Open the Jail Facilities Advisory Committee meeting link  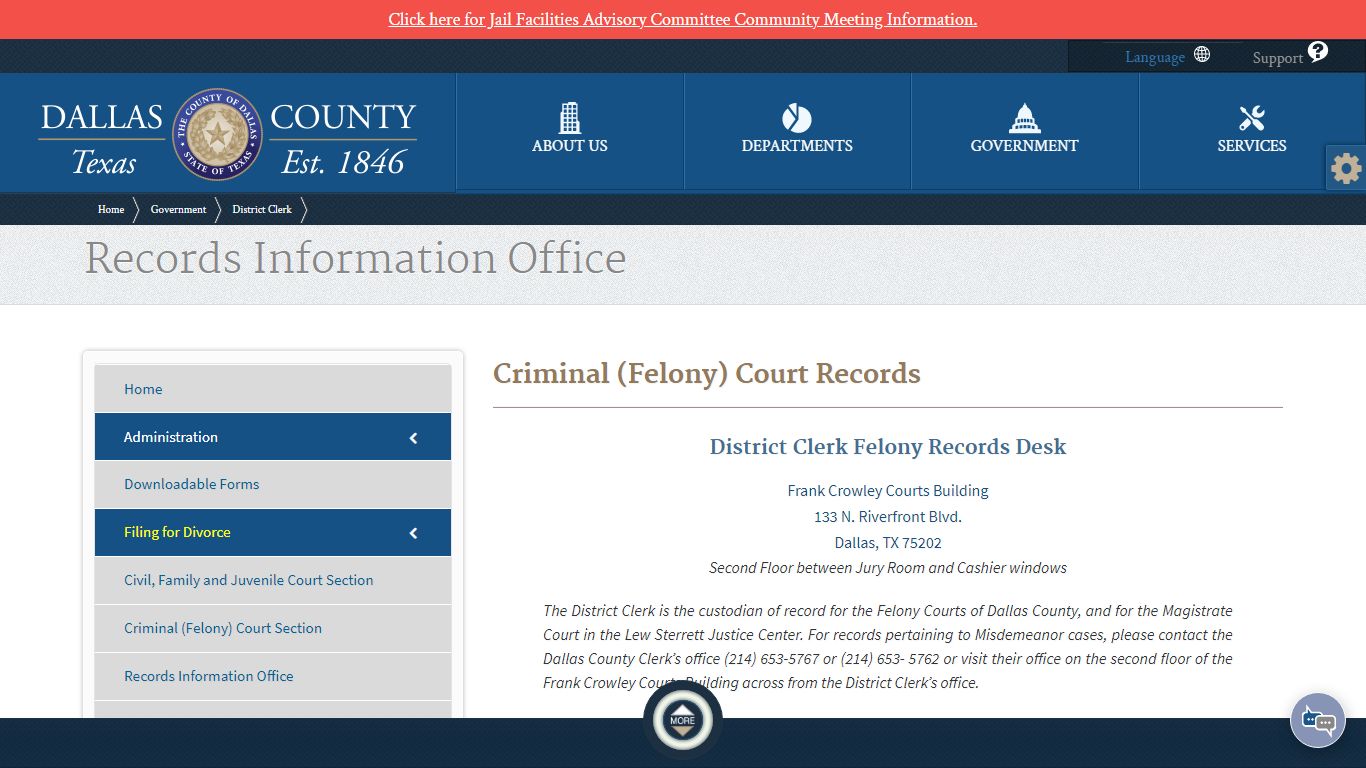tap(682, 19)
